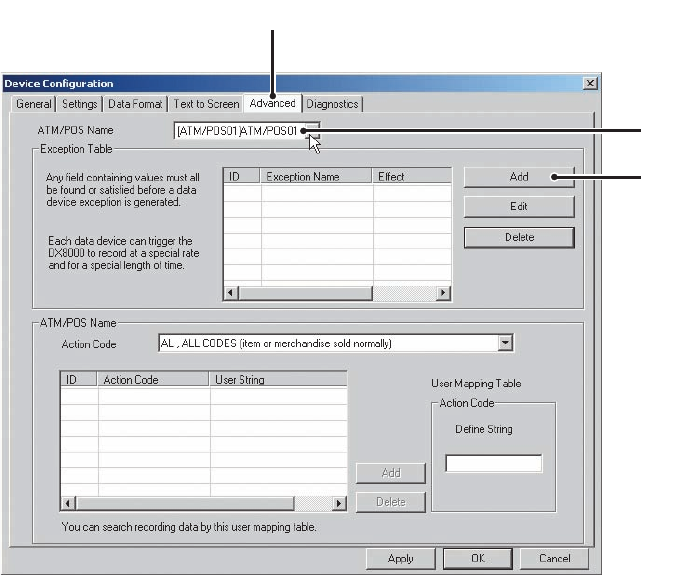Click Action Code column header in mapping list
675x575 pixels.
(x=153, y=380)
